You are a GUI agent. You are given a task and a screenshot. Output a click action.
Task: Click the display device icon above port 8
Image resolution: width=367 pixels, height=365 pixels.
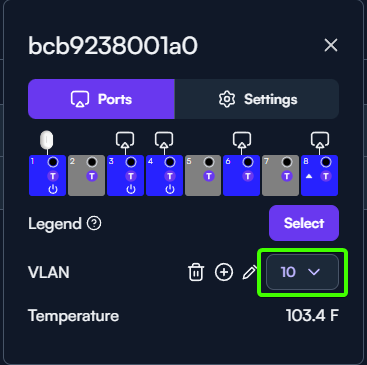[x=320, y=140]
